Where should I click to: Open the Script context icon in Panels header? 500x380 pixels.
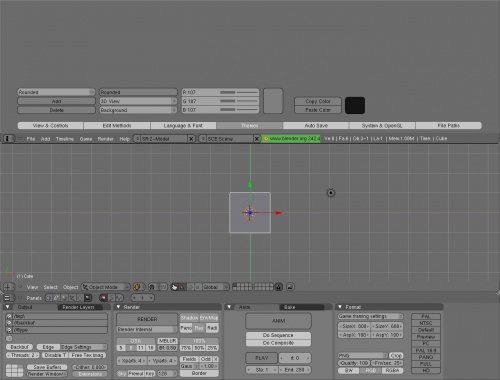(57, 298)
